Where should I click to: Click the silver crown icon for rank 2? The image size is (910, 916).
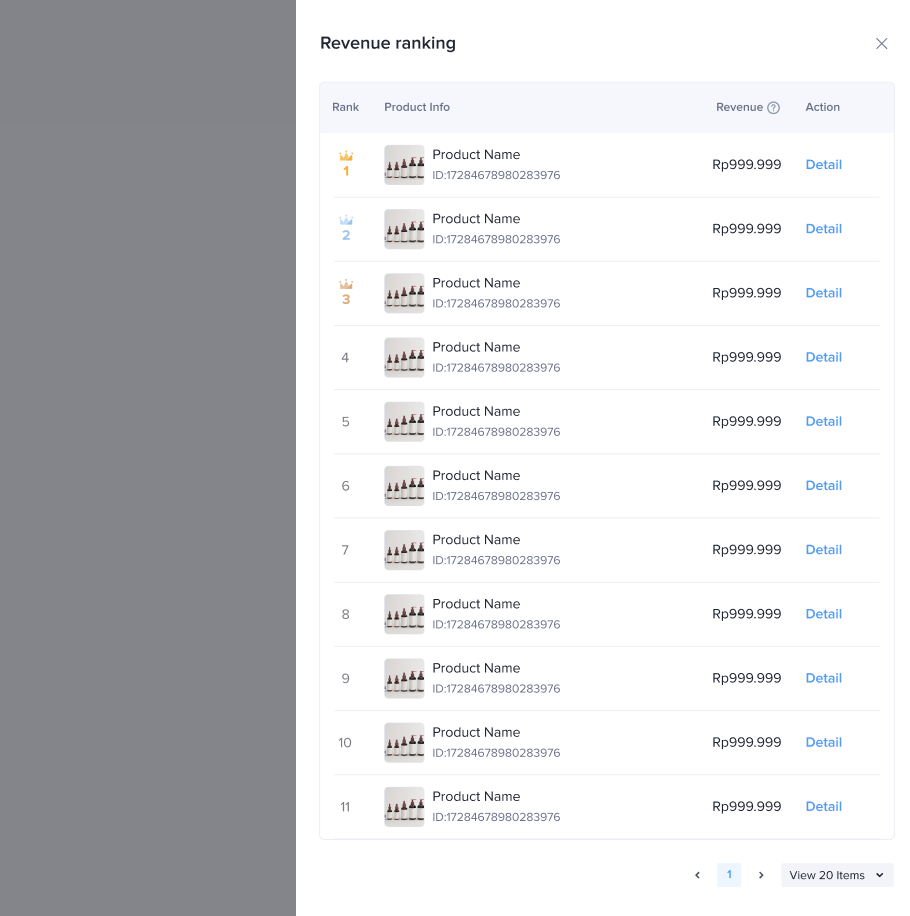pos(346,220)
